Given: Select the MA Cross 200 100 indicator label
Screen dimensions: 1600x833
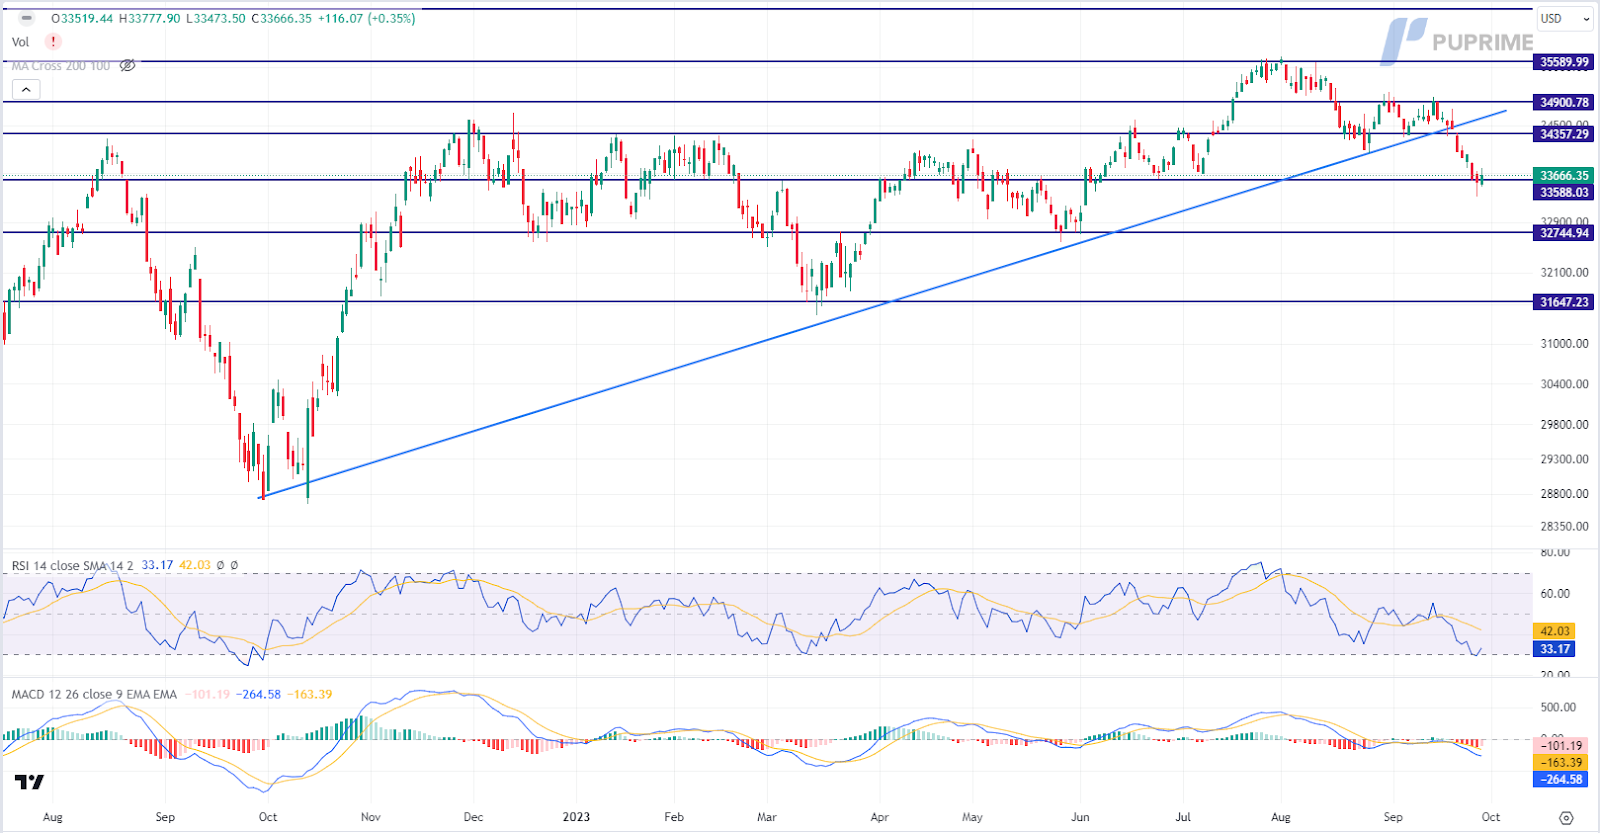Looking at the screenshot, I should (x=61, y=66).
